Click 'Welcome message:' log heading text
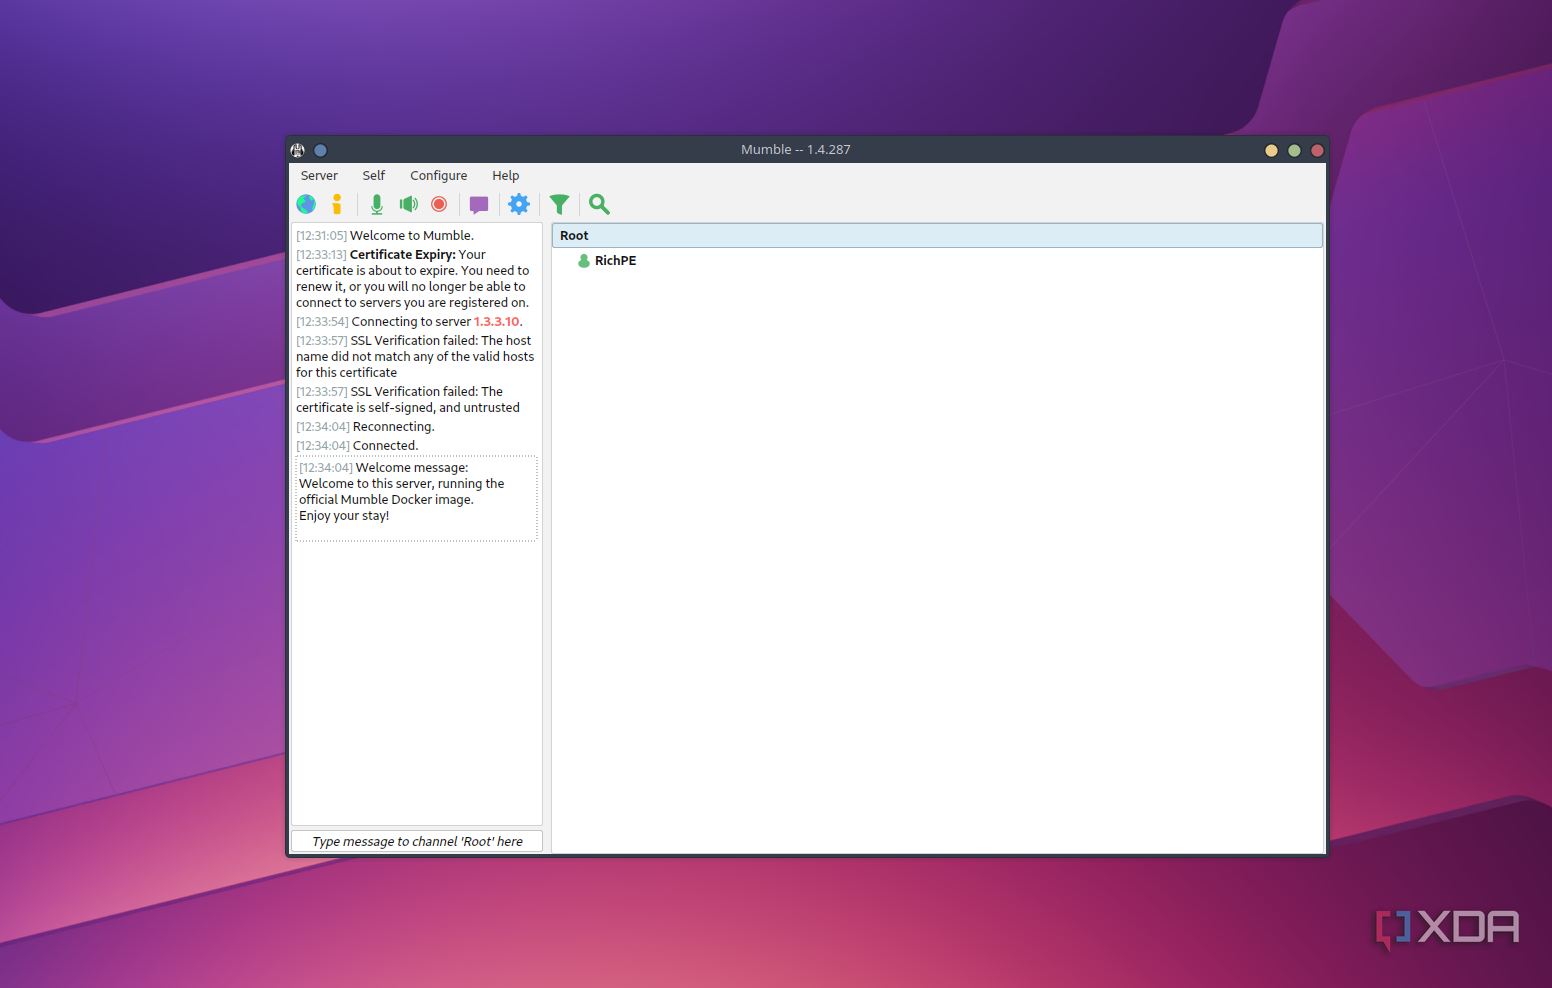 412,468
